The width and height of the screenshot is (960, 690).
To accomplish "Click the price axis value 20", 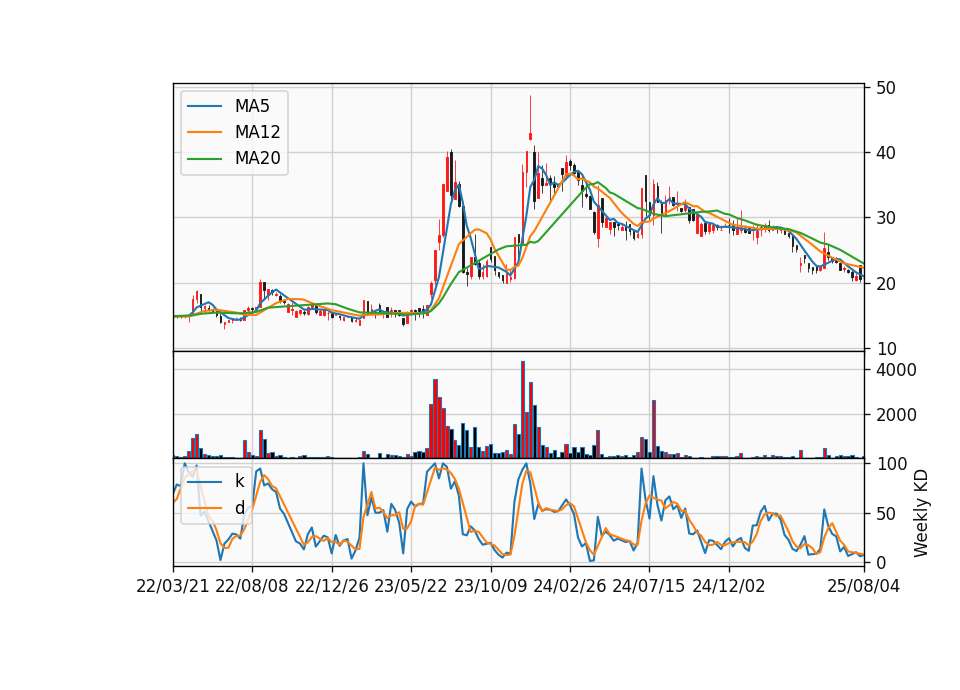I will click(885, 283).
